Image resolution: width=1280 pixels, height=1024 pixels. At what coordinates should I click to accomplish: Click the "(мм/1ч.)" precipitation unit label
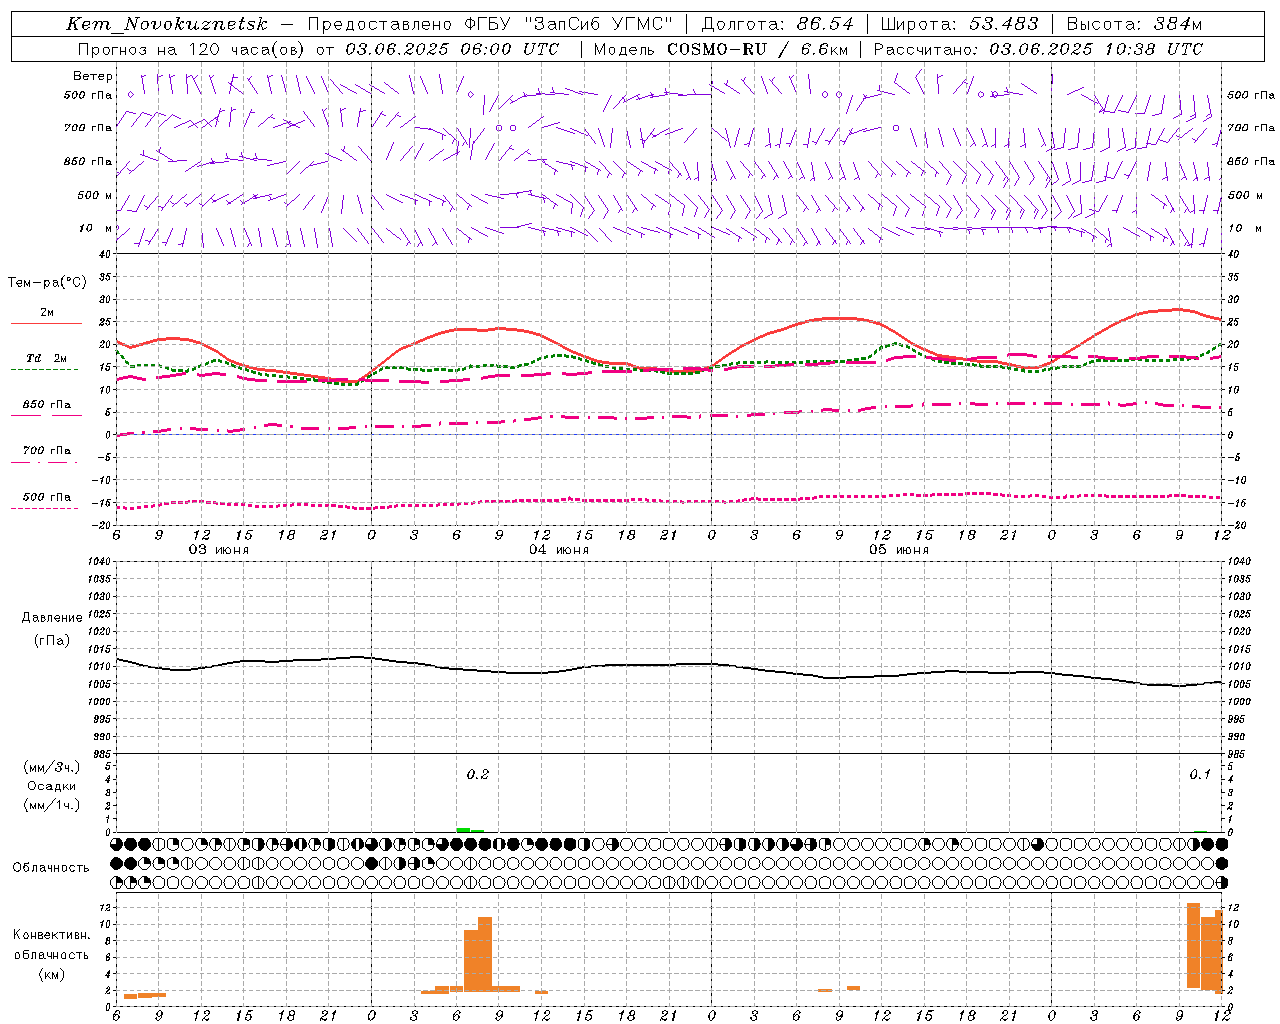(52, 805)
